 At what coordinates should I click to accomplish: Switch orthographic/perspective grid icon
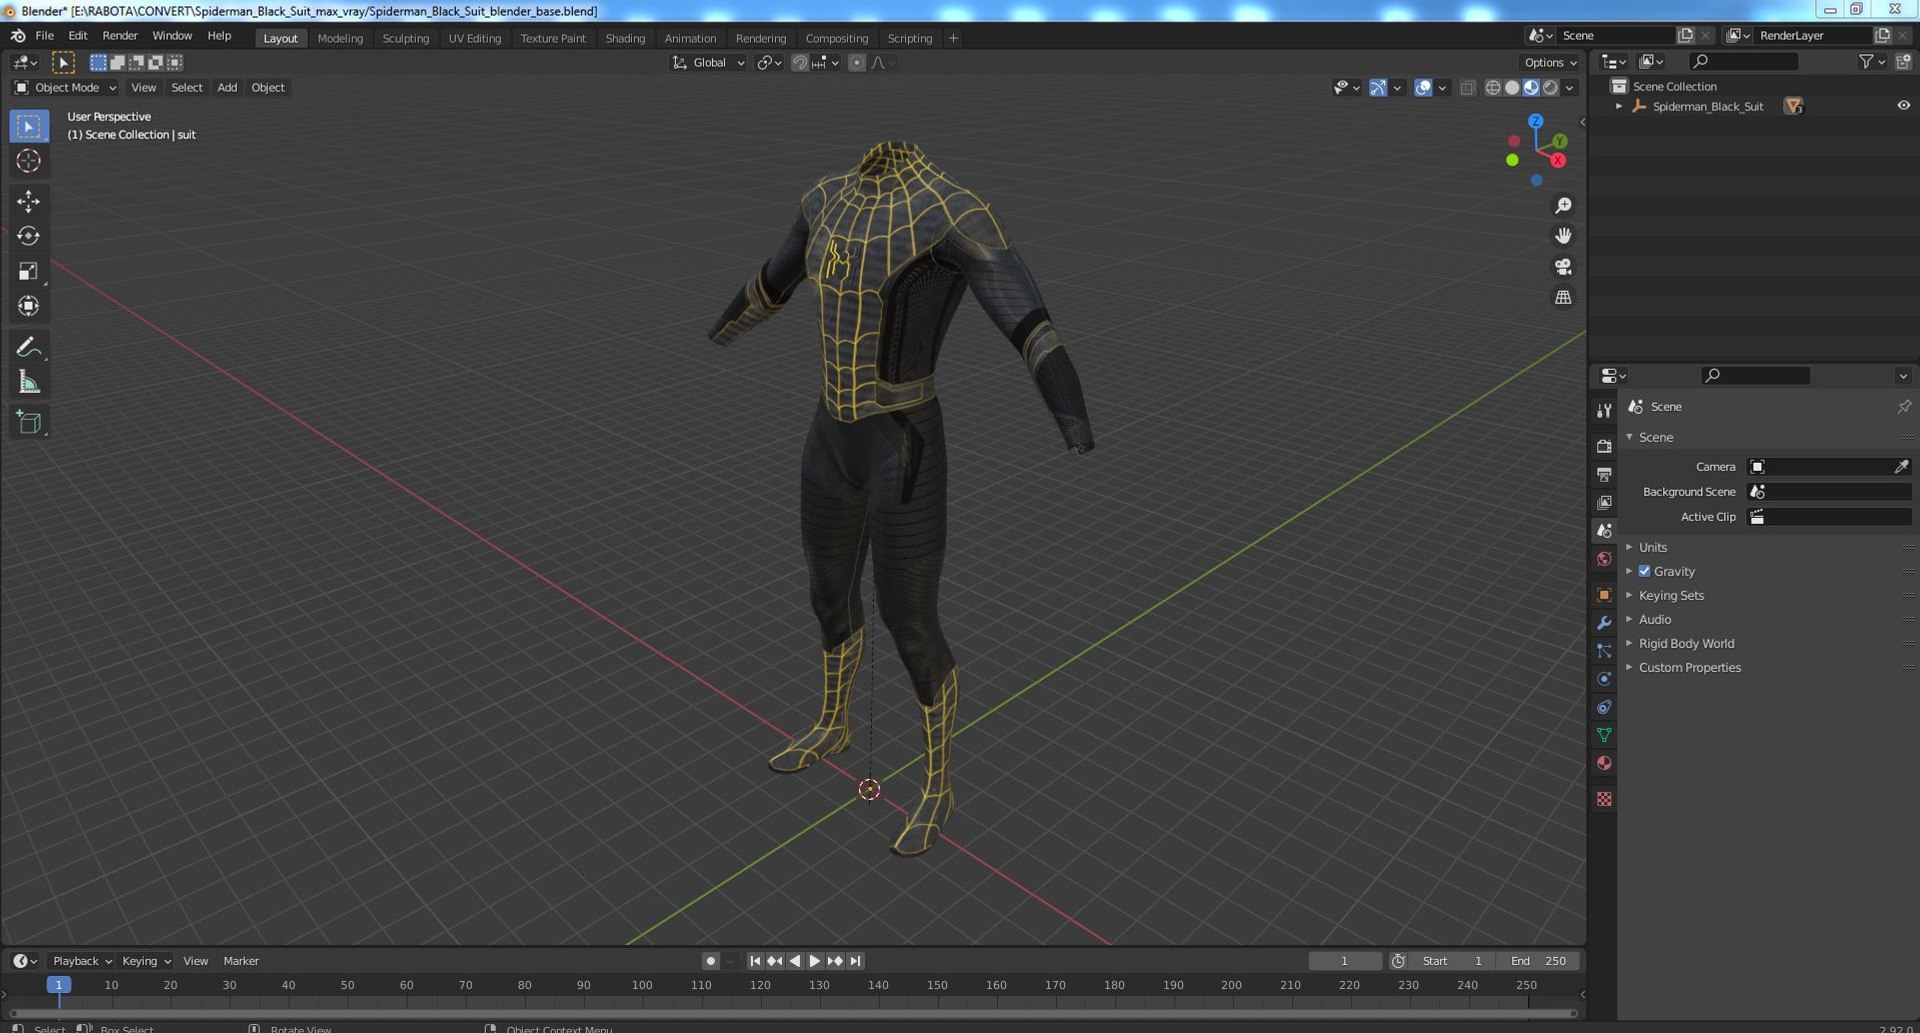point(1563,298)
